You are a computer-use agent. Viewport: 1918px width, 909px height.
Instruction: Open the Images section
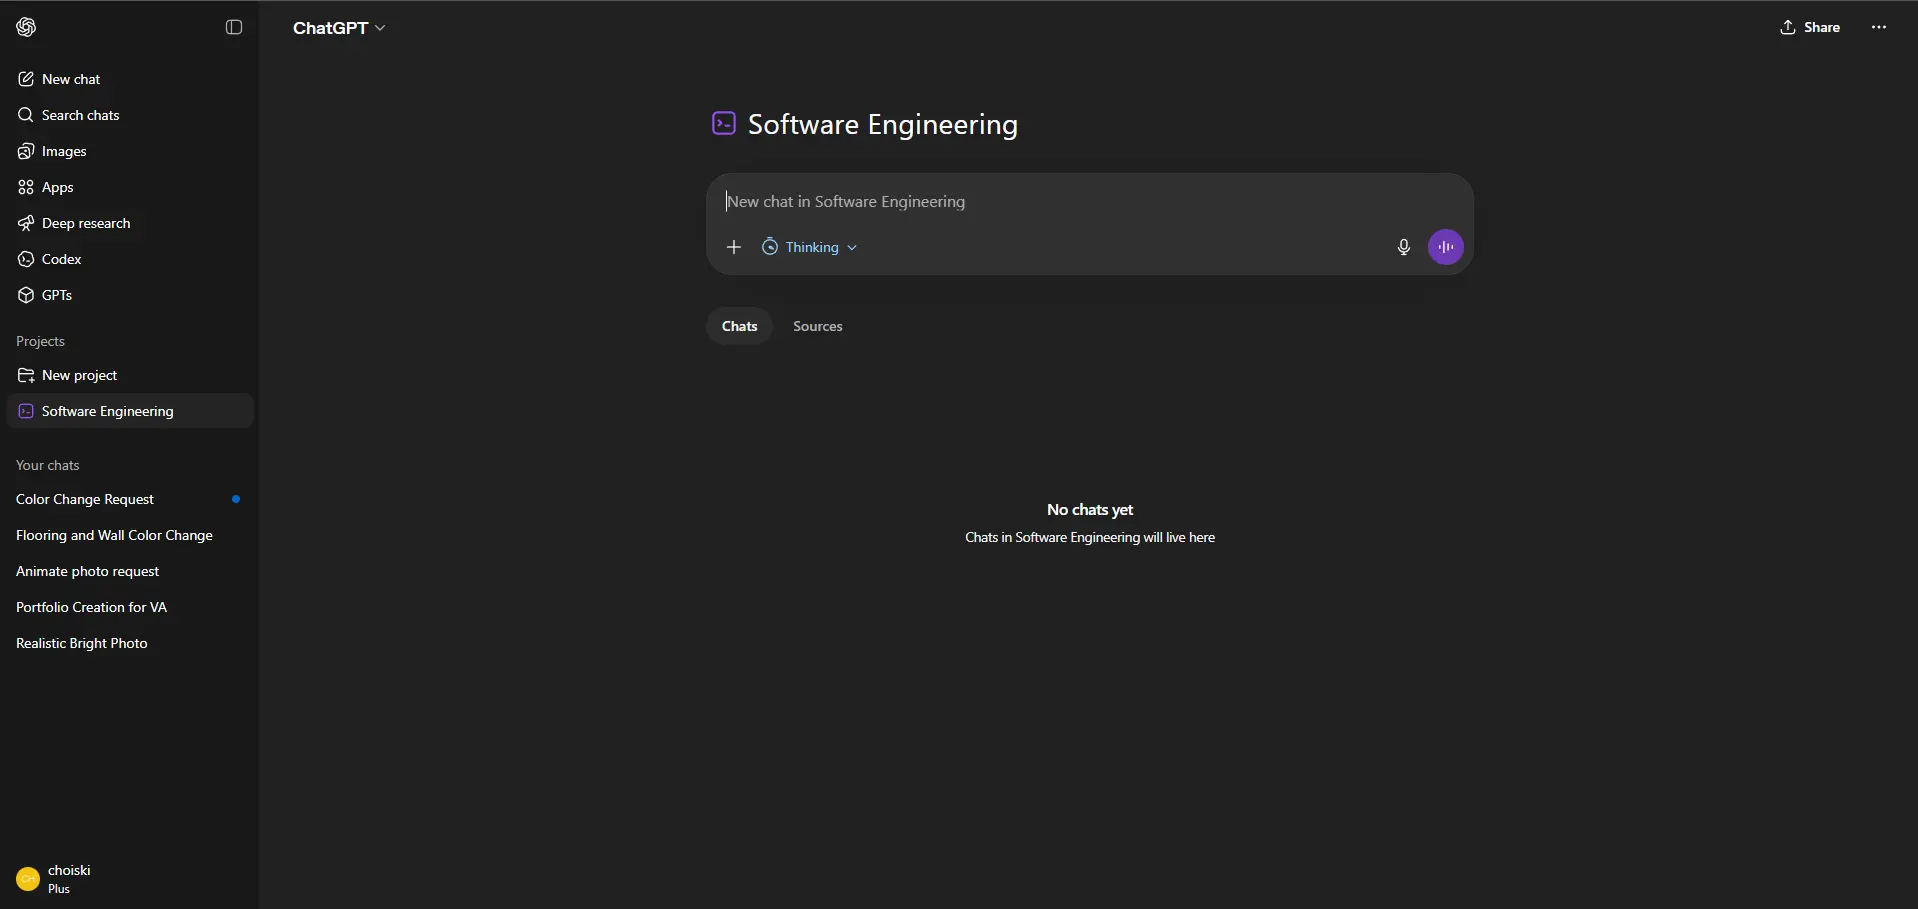129,151
